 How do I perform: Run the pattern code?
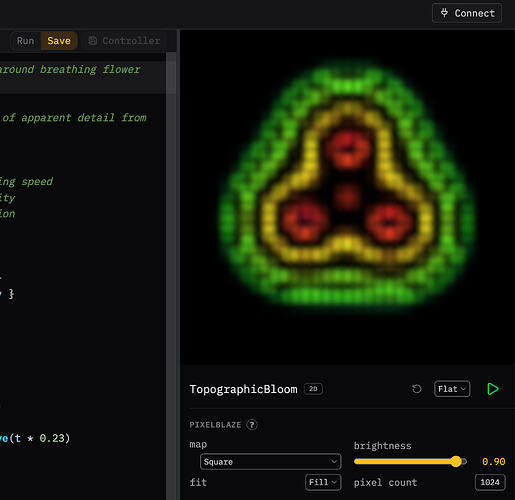(25, 41)
